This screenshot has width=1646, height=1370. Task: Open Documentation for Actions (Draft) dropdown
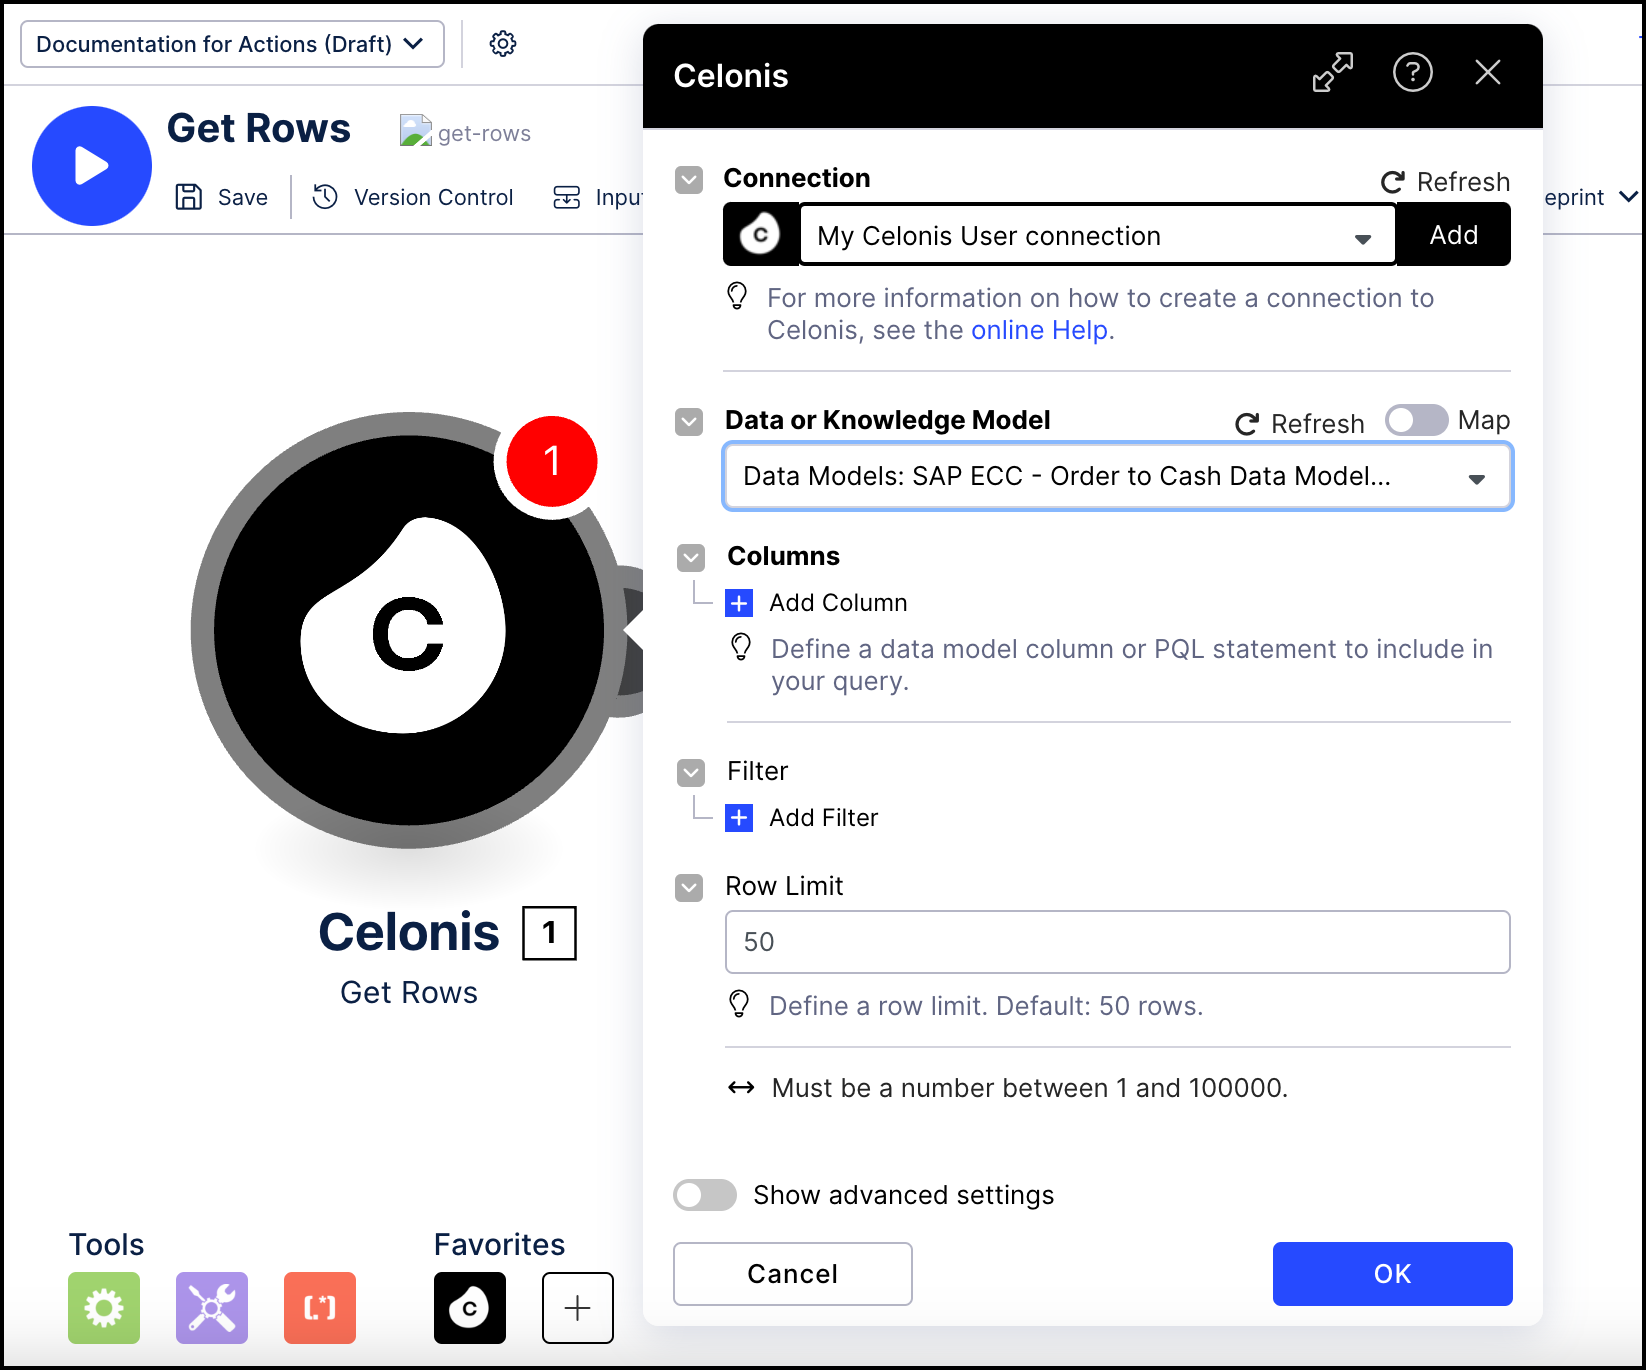pos(232,44)
